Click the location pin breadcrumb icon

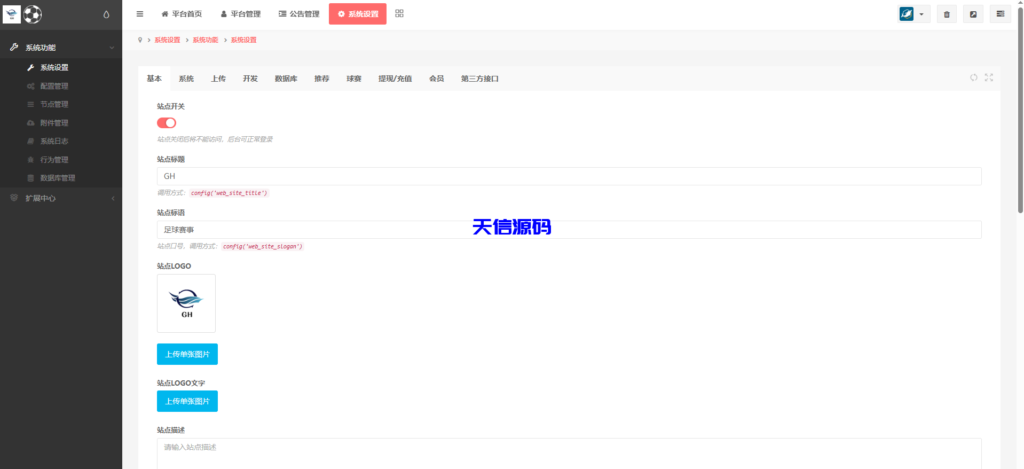coord(140,40)
